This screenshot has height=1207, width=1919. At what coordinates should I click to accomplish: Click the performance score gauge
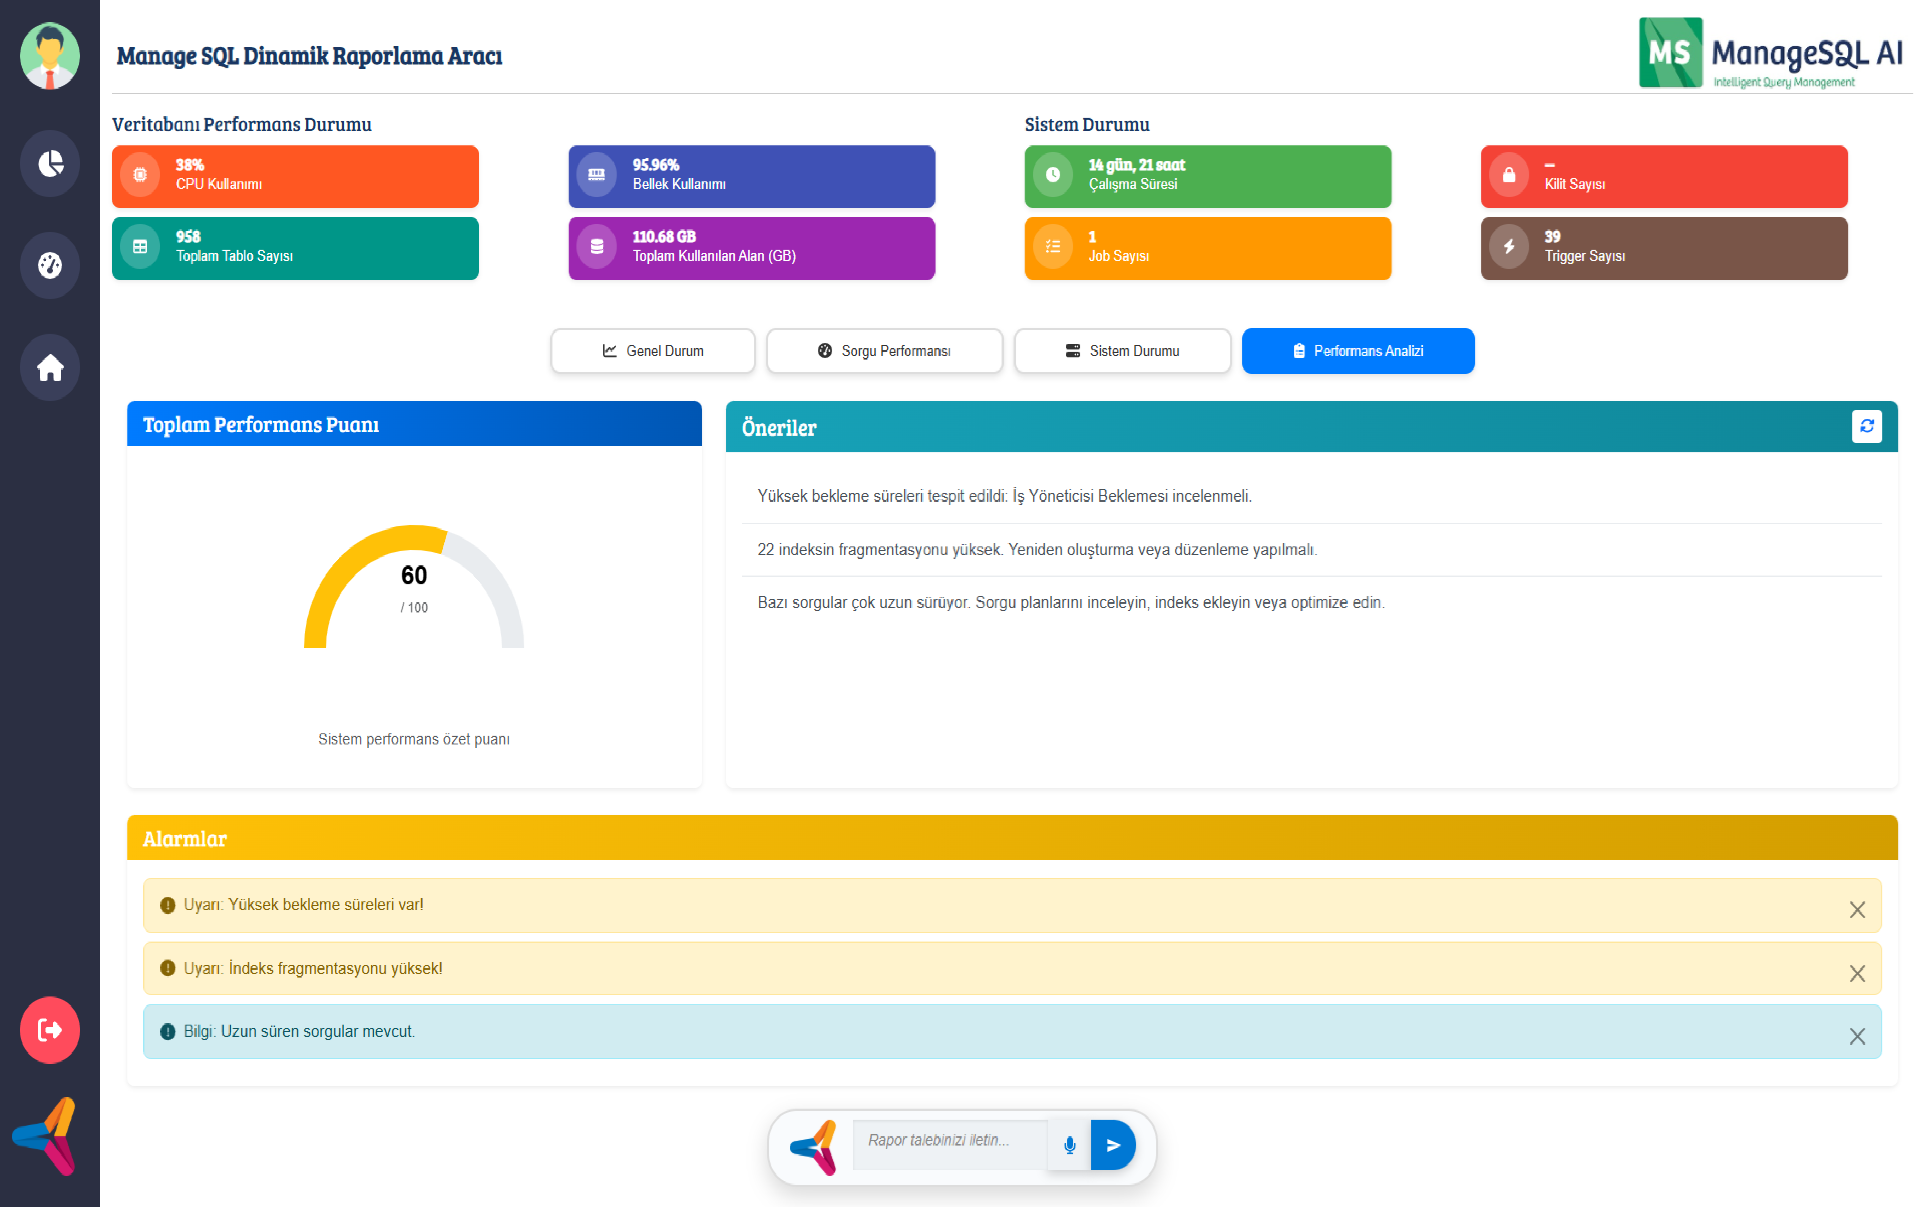[414, 588]
